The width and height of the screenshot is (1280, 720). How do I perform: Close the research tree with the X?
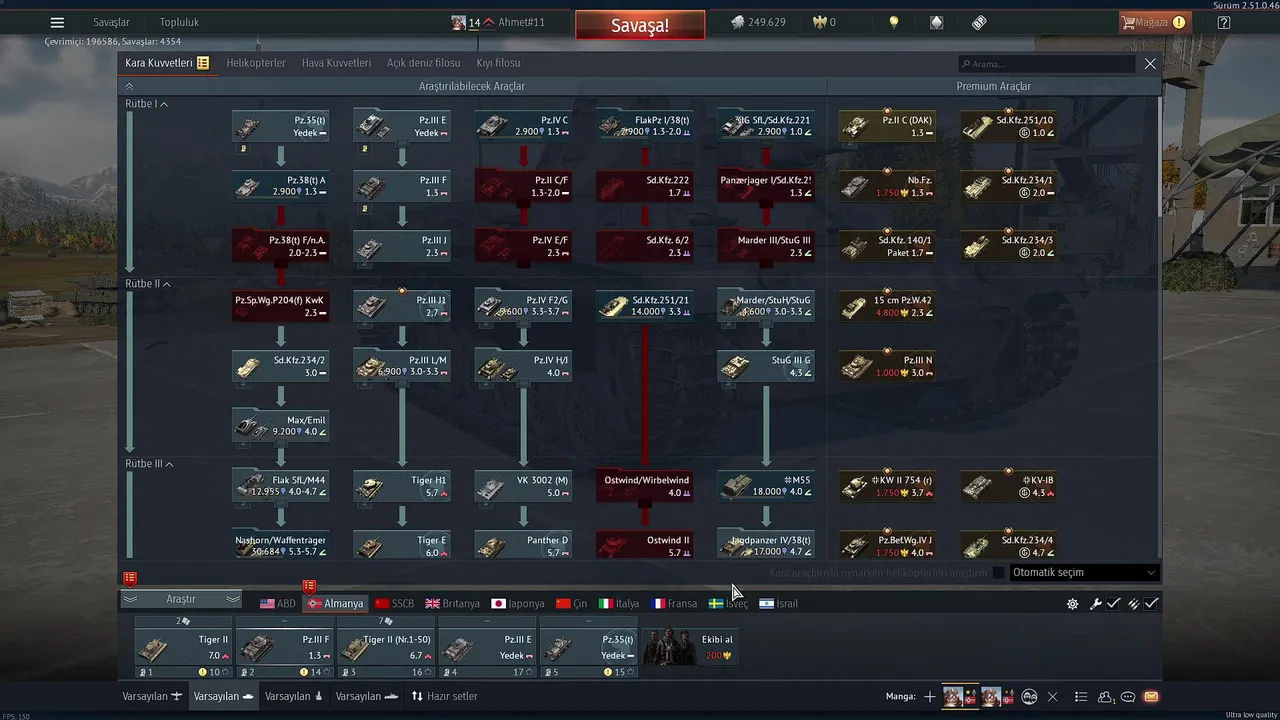1150,63
